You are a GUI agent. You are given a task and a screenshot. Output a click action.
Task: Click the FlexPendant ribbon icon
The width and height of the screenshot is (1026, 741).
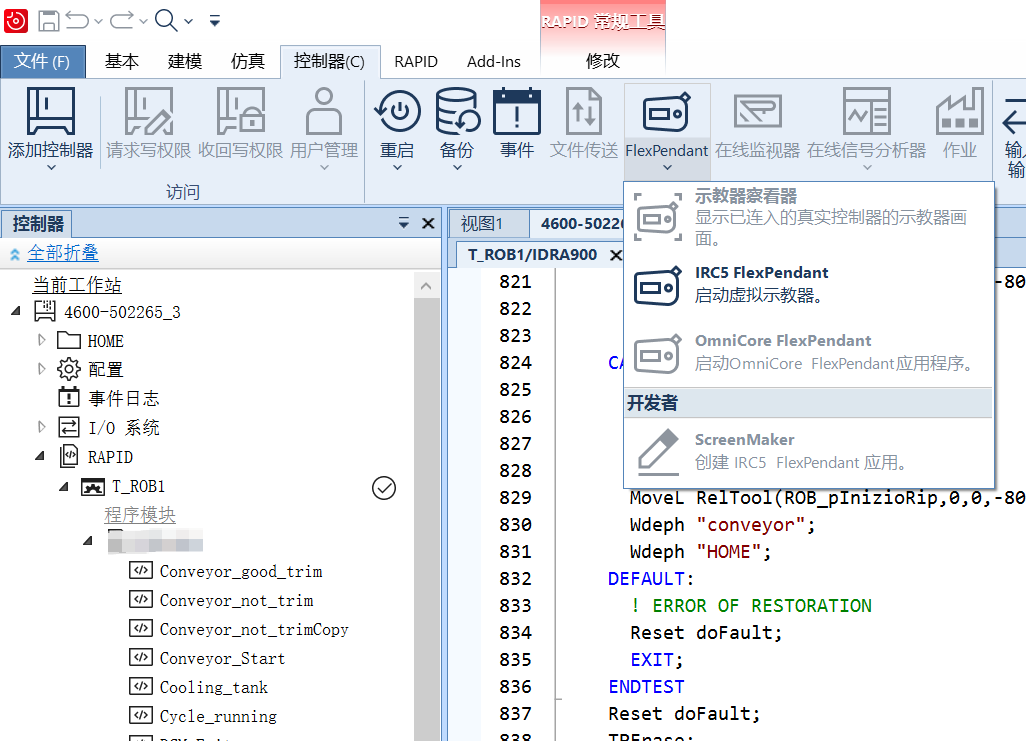tap(667, 113)
